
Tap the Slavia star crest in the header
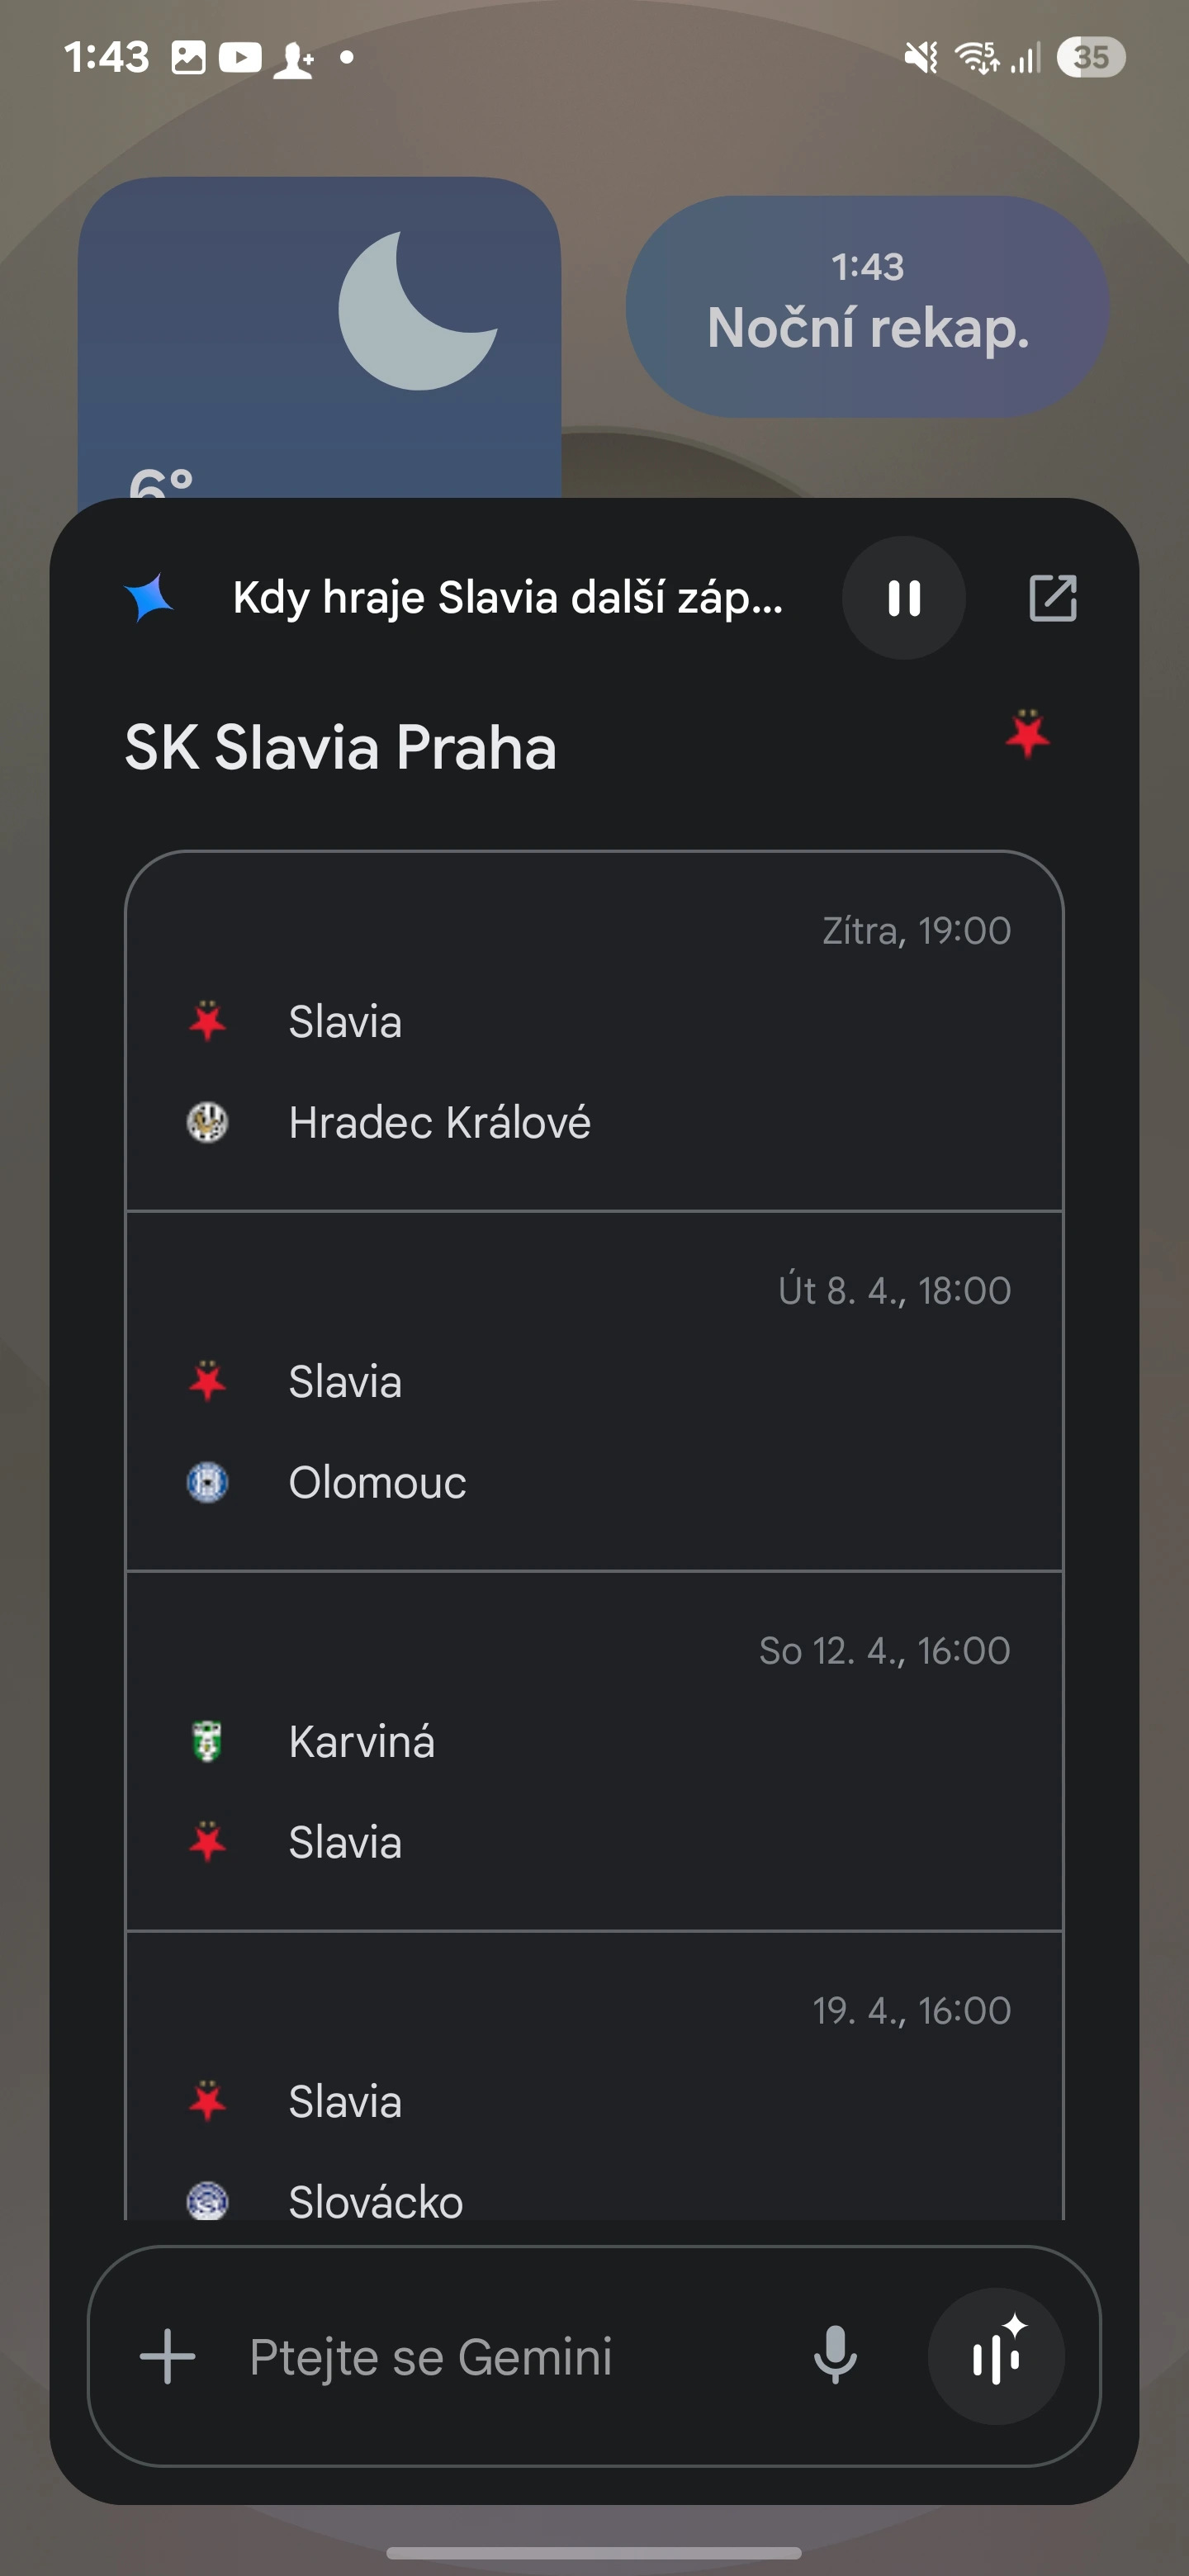[x=1027, y=735]
